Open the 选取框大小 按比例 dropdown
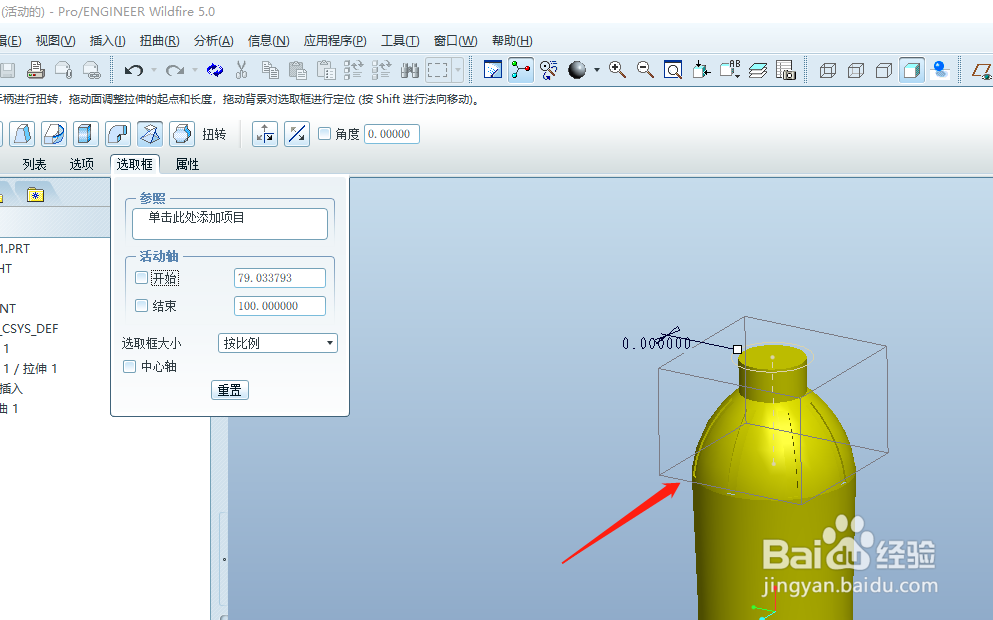 coord(277,343)
